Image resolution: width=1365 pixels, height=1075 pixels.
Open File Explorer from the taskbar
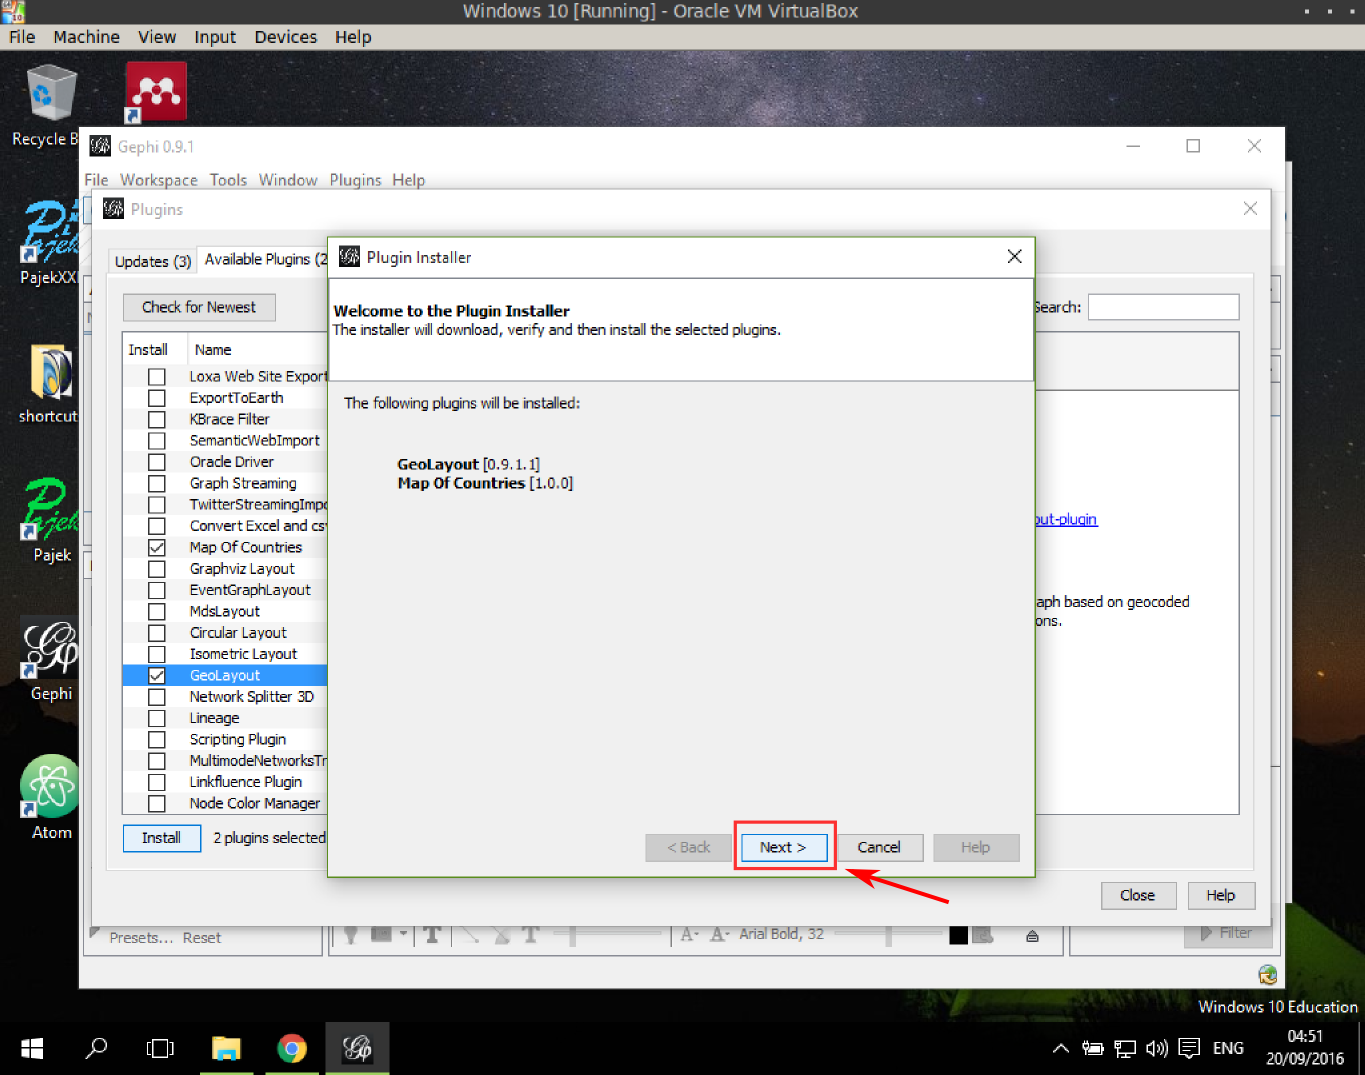click(x=226, y=1048)
